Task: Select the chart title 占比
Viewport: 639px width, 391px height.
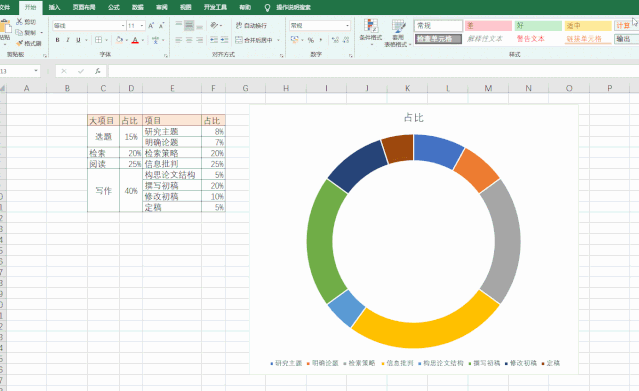Action: click(x=414, y=118)
